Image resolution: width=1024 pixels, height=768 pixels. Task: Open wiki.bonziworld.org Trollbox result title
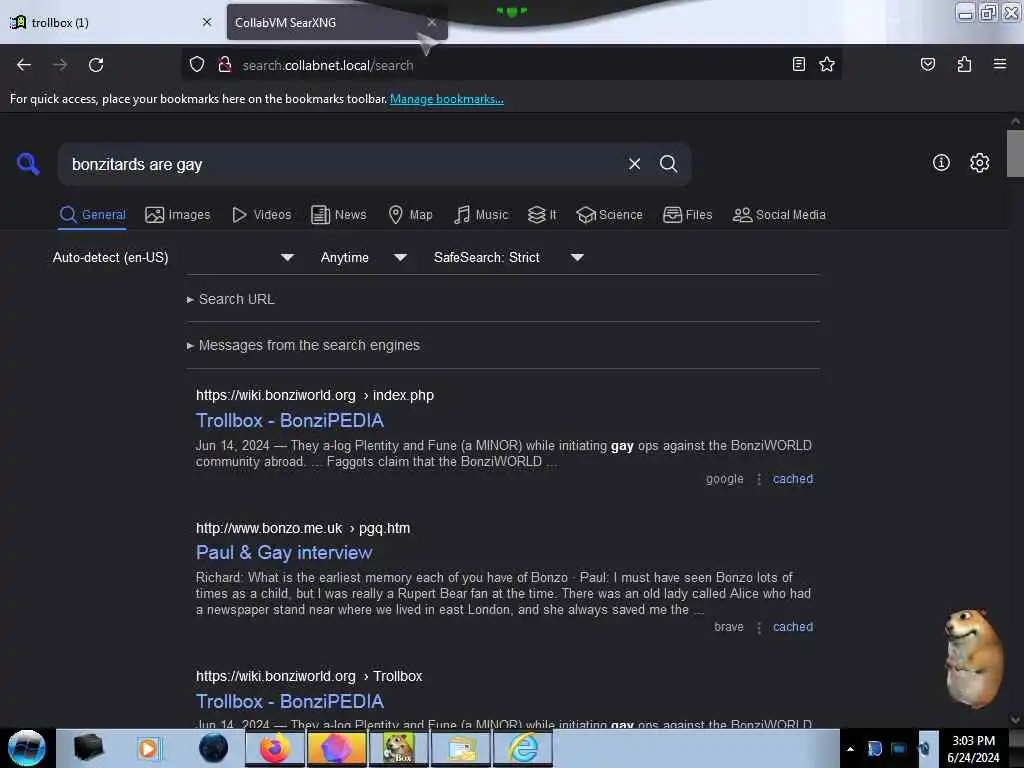click(290, 701)
